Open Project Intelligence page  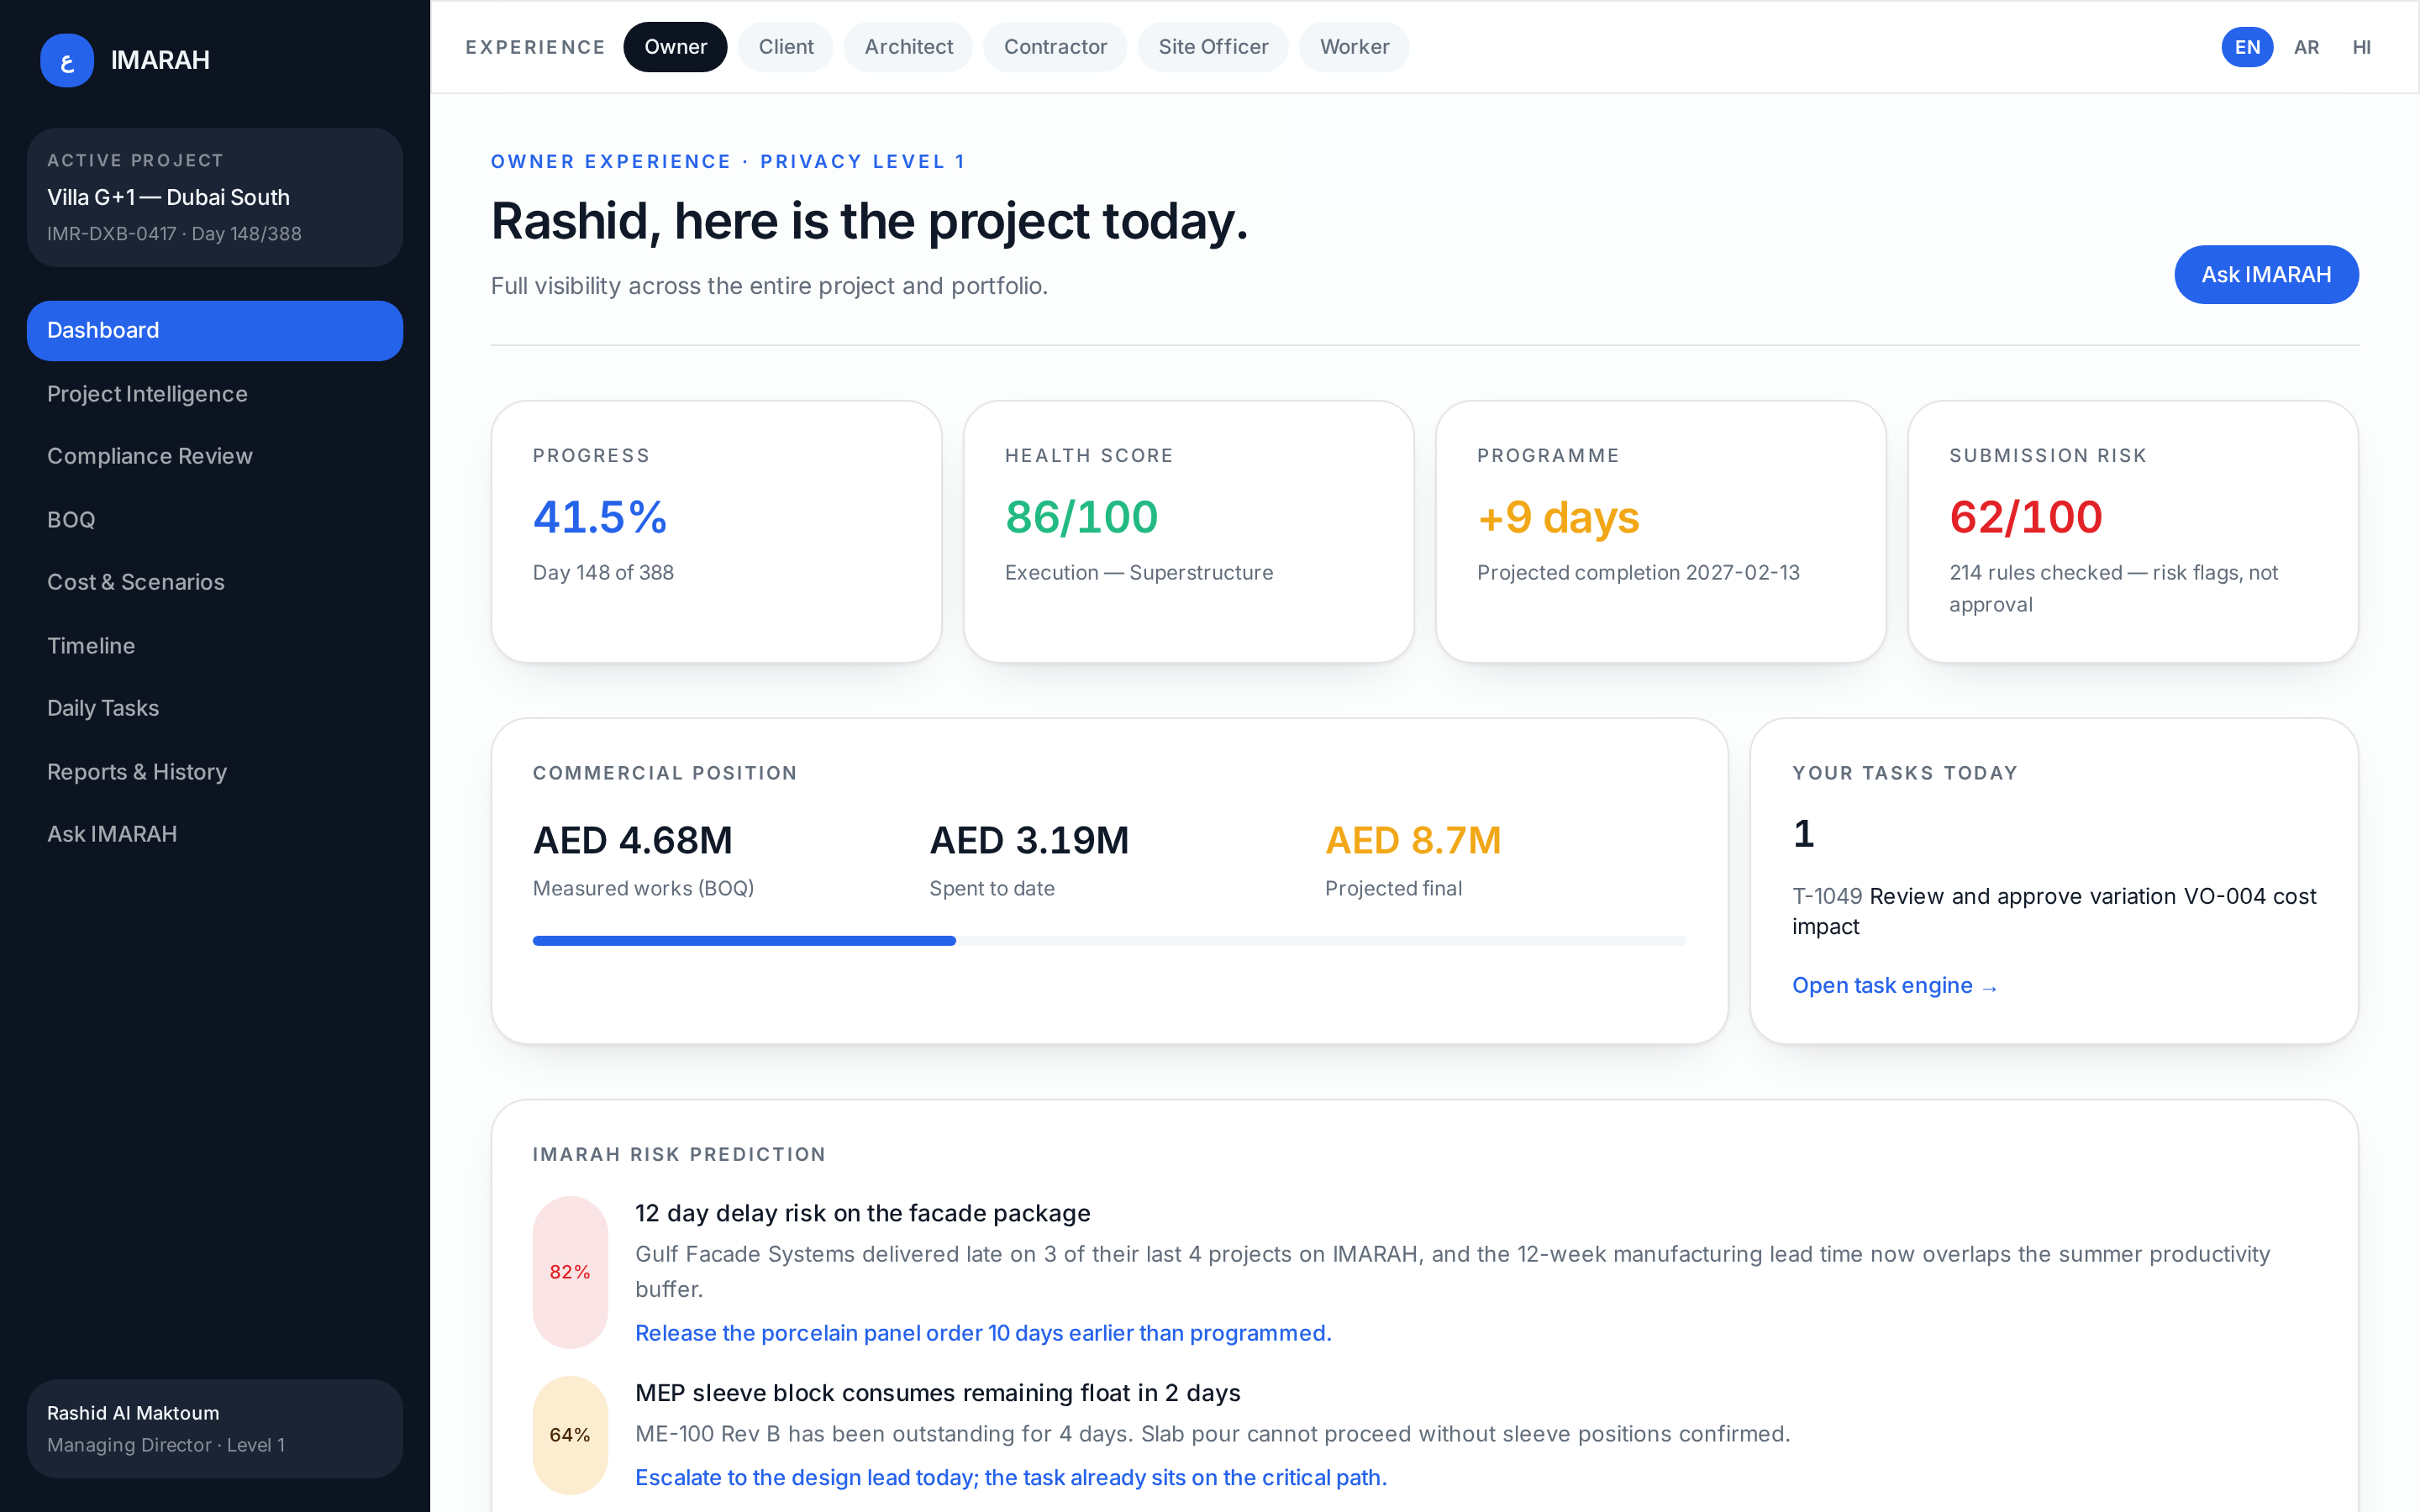pyautogui.click(x=215, y=394)
